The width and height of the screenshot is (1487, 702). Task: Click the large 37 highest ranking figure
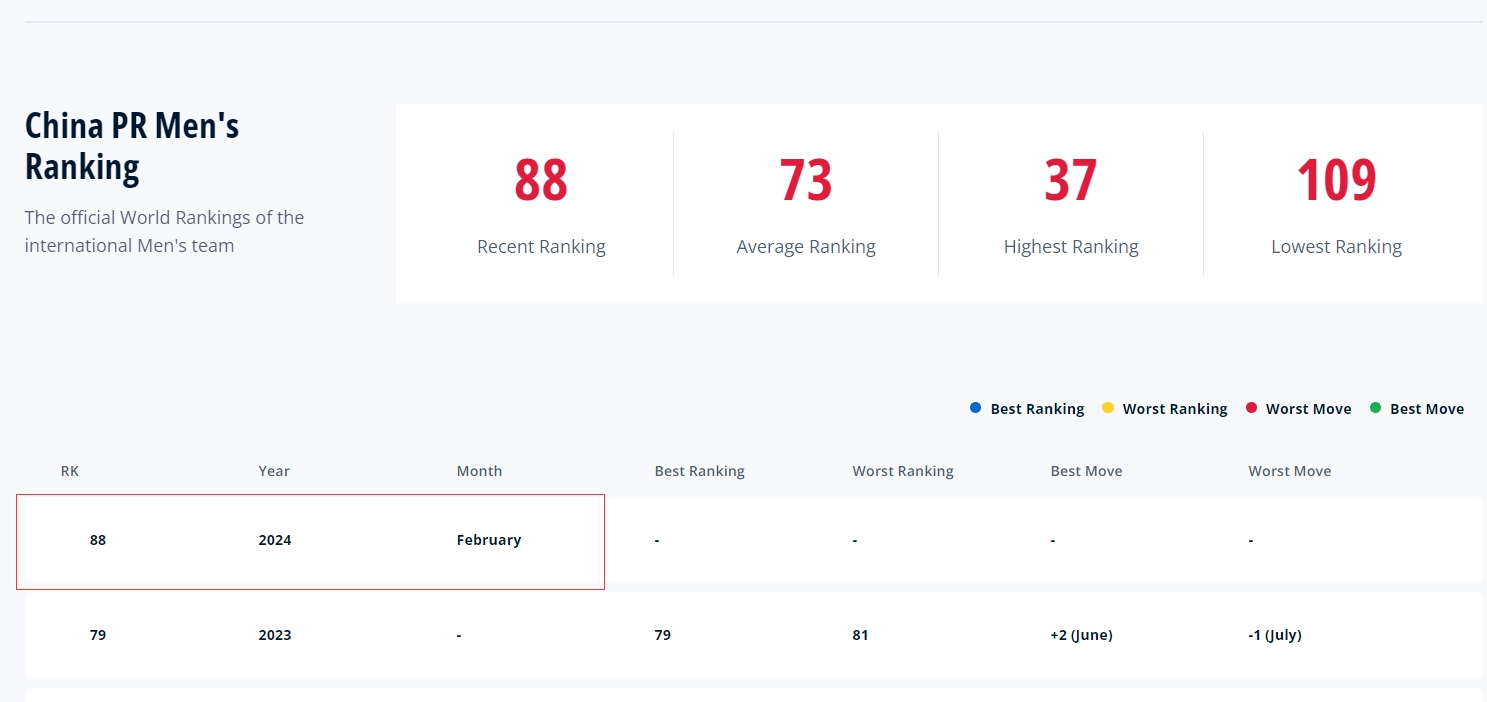point(1071,180)
